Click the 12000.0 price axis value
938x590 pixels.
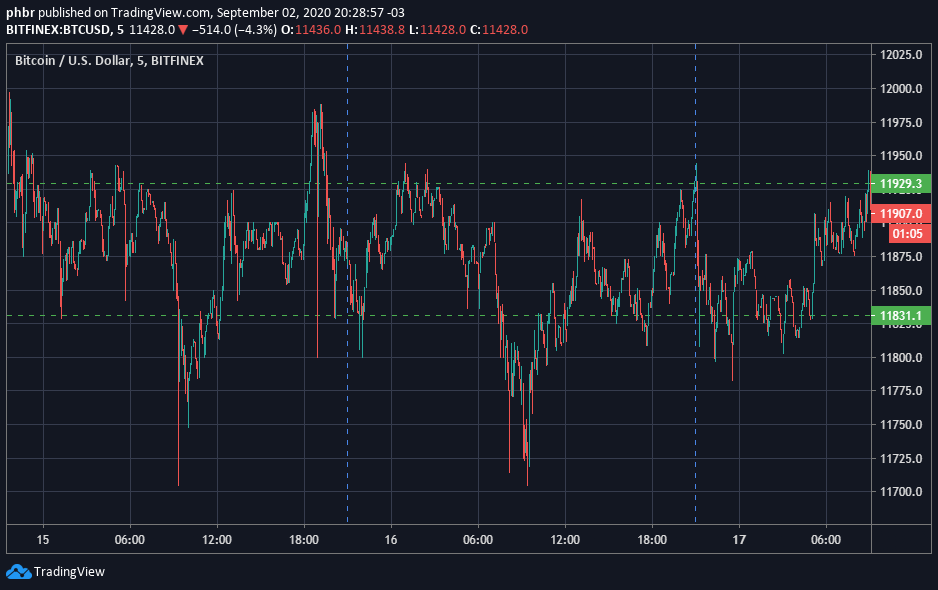click(x=901, y=89)
